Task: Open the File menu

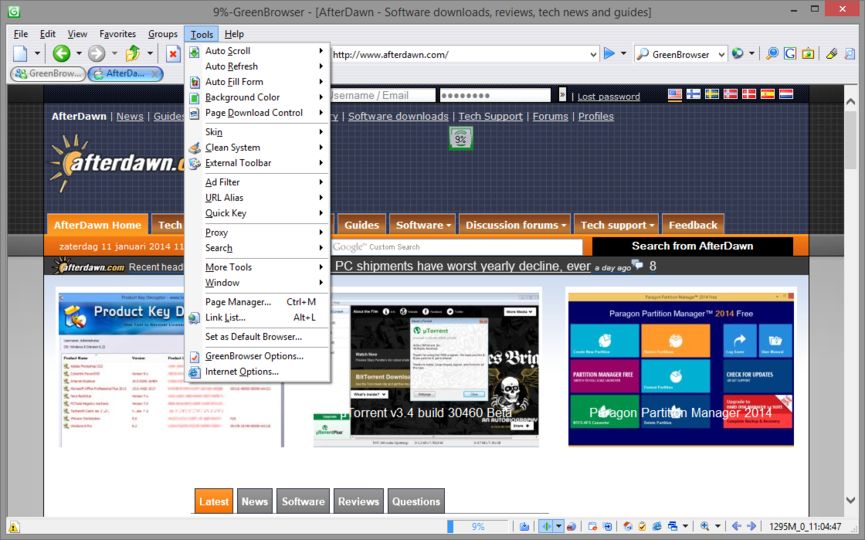Action: (x=20, y=34)
